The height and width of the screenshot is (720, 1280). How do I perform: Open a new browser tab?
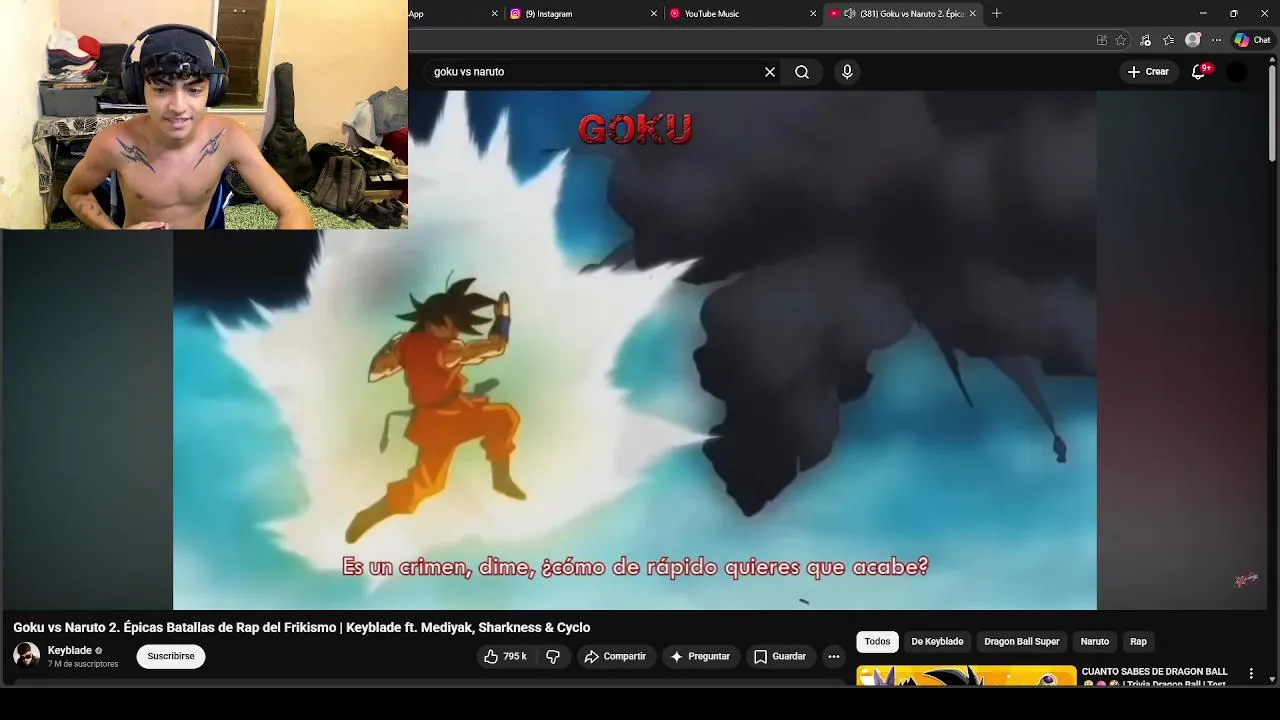(x=996, y=14)
